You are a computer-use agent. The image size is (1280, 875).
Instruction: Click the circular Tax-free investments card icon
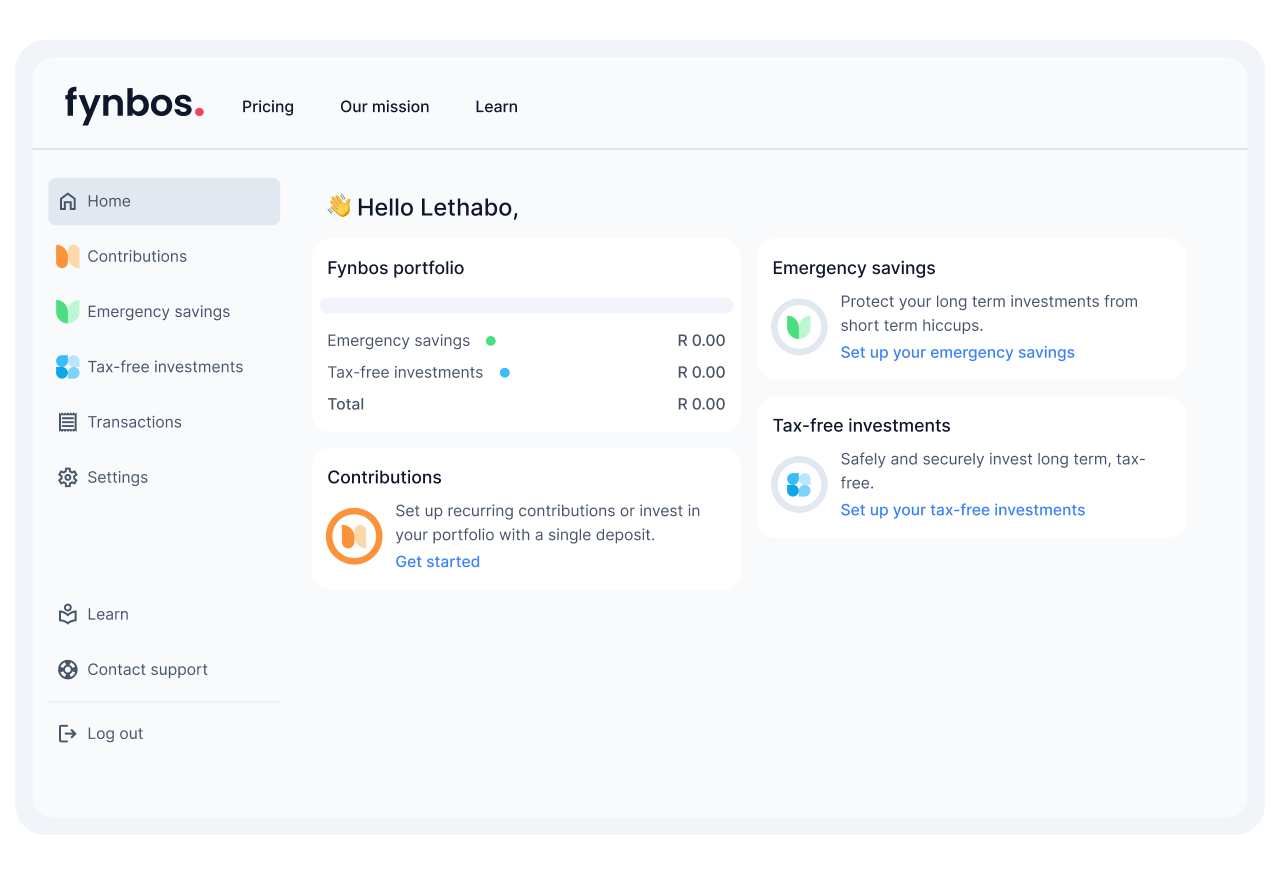click(x=799, y=485)
